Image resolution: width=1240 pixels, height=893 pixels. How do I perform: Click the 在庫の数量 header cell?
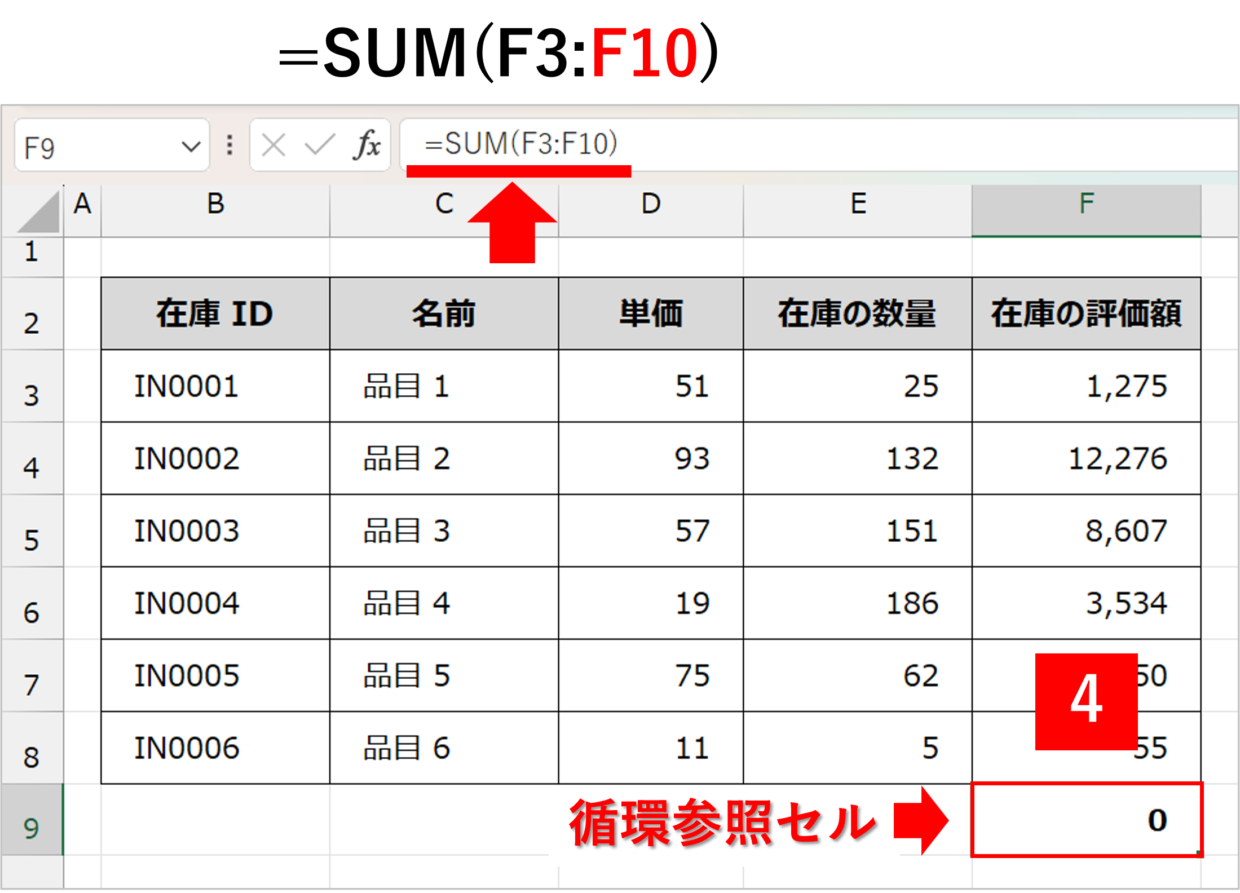click(x=858, y=314)
